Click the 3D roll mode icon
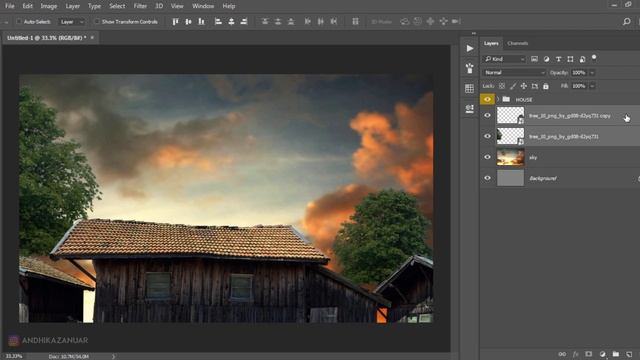 click(x=417, y=22)
